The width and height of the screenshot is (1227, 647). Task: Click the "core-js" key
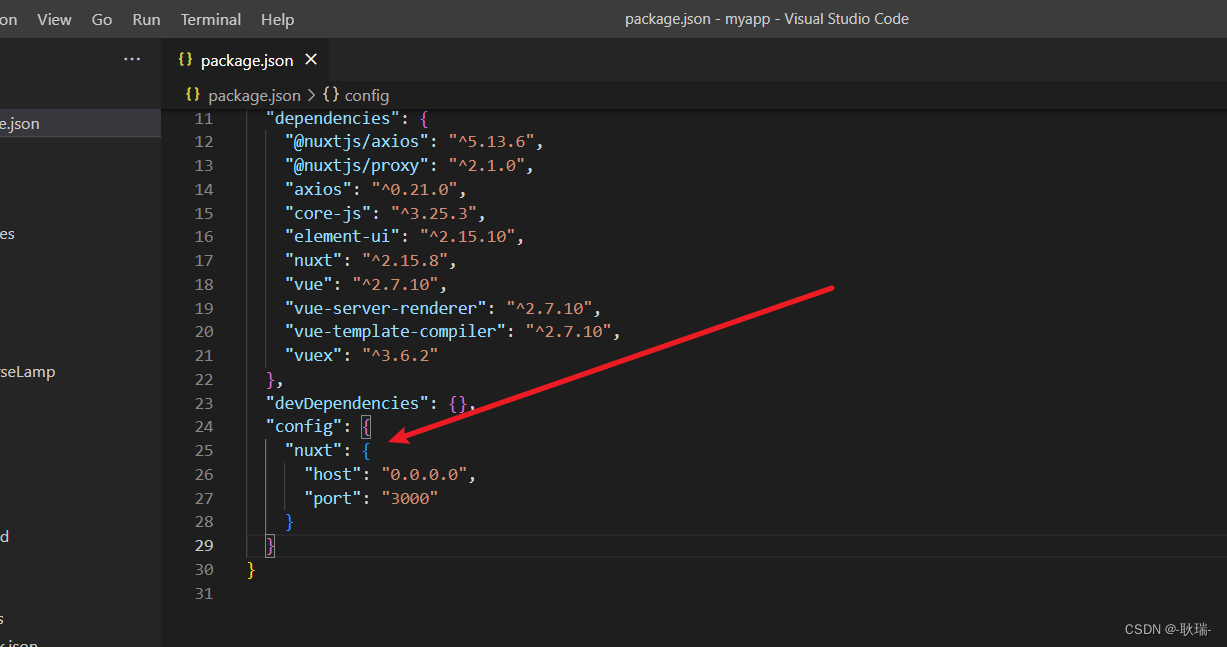(328, 213)
